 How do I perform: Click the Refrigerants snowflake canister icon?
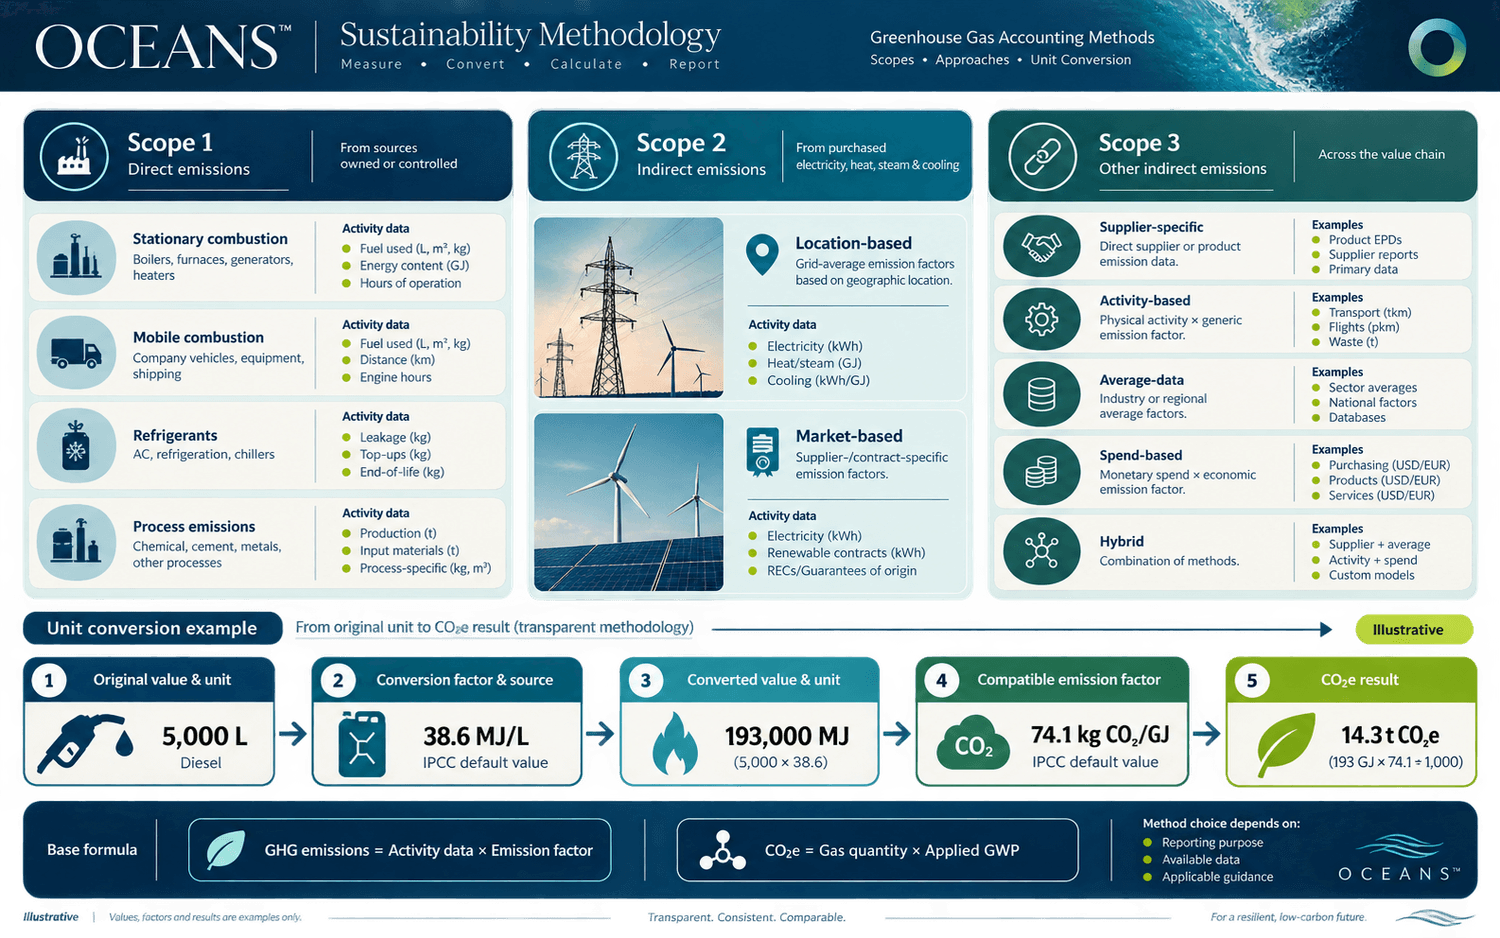coord(76,445)
